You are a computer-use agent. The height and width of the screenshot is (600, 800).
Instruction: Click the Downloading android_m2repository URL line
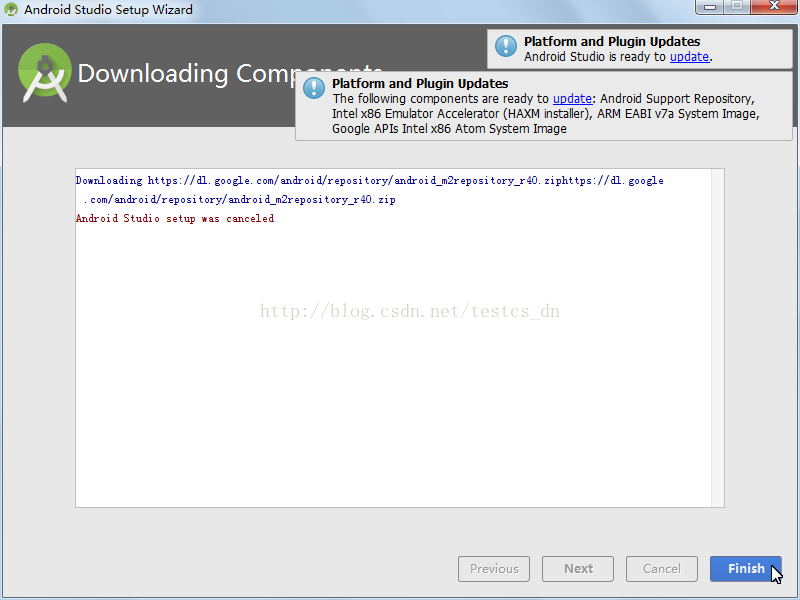[x=369, y=181]
